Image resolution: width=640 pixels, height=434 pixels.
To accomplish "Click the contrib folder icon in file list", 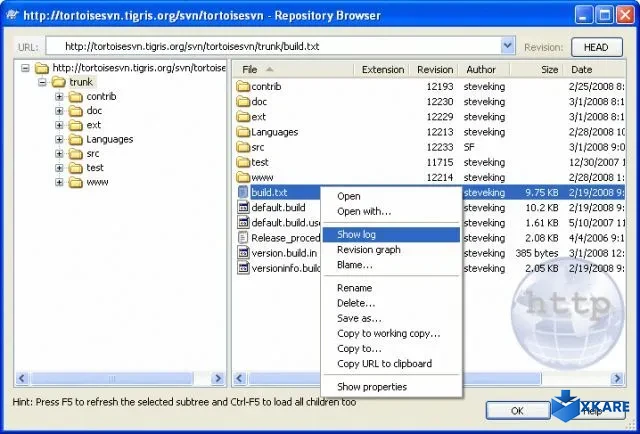I will click(243, 87).
